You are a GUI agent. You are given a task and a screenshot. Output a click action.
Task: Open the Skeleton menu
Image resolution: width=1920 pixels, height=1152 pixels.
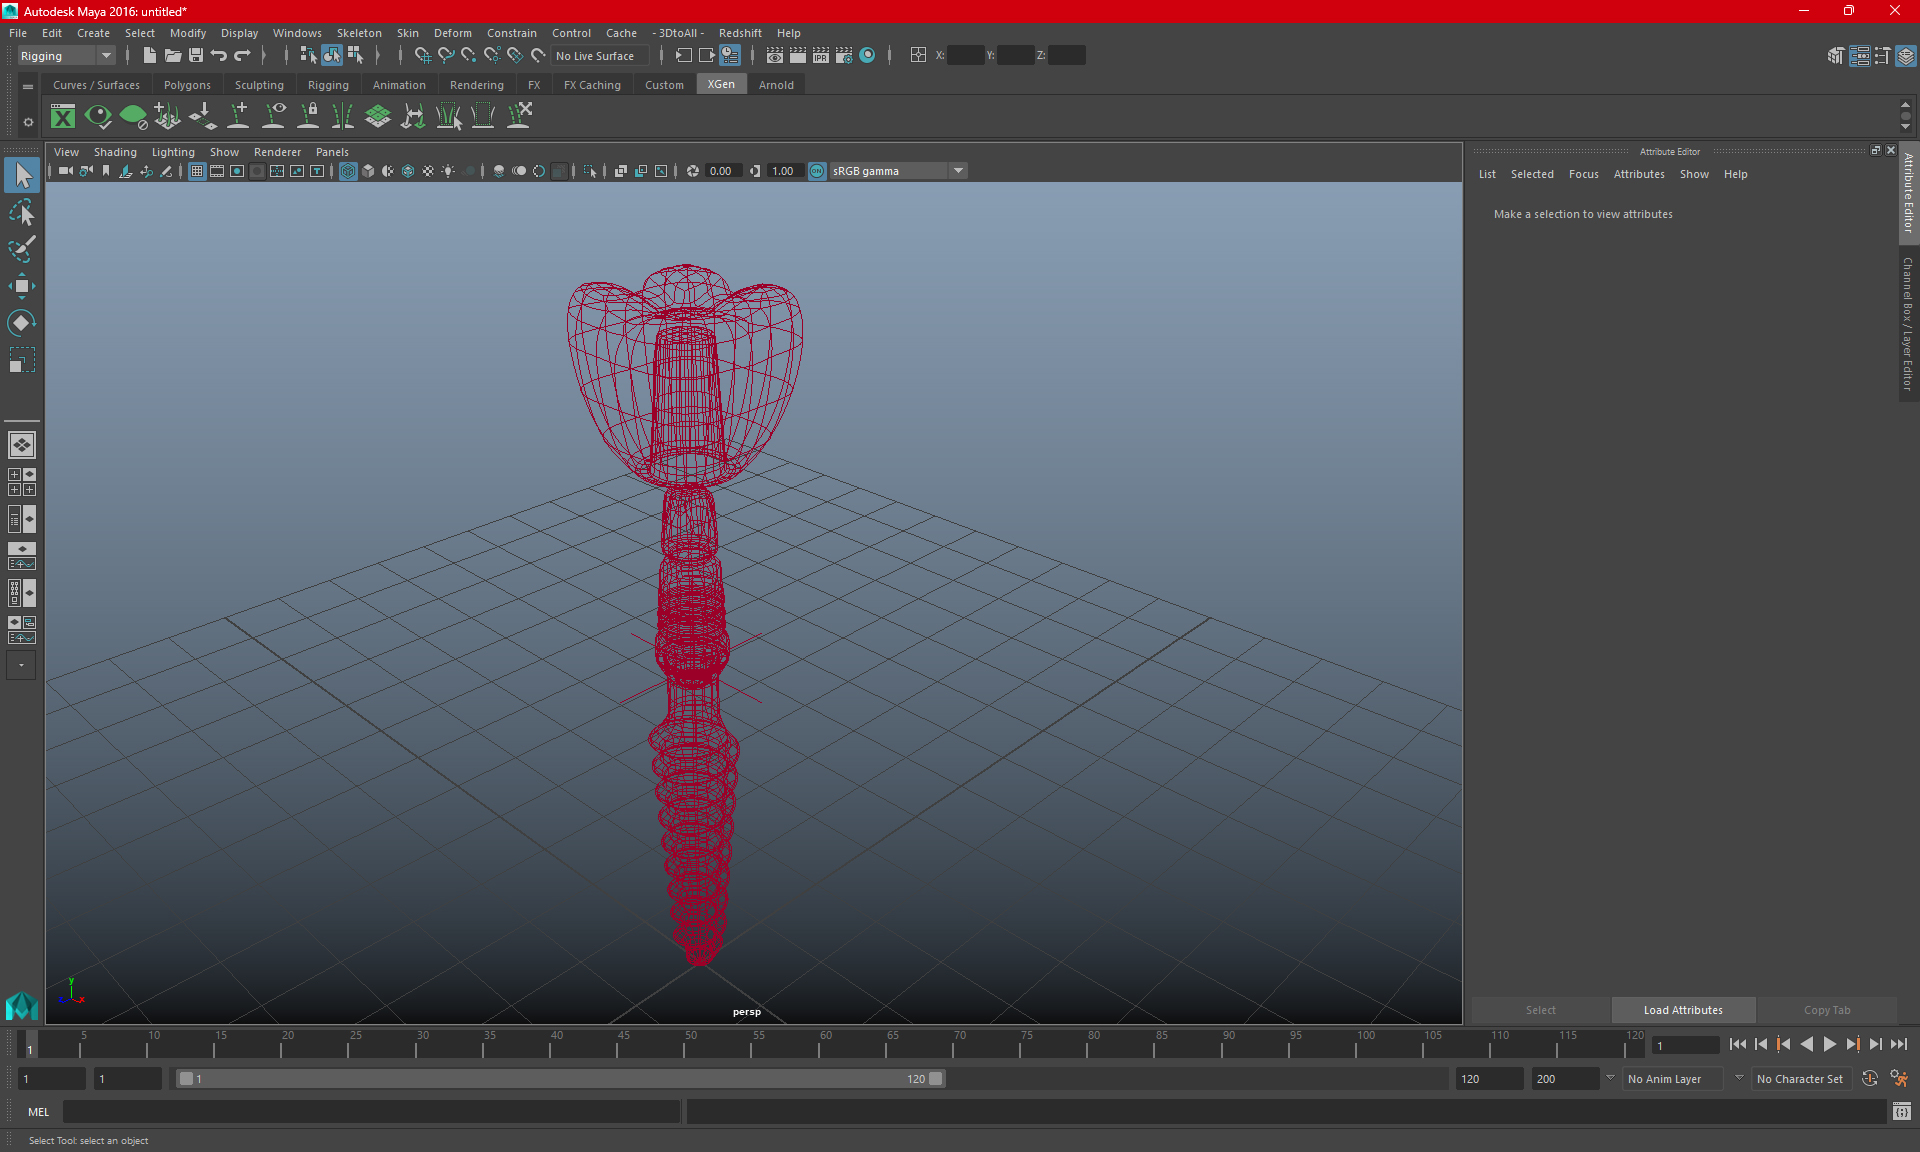[359, 33]
